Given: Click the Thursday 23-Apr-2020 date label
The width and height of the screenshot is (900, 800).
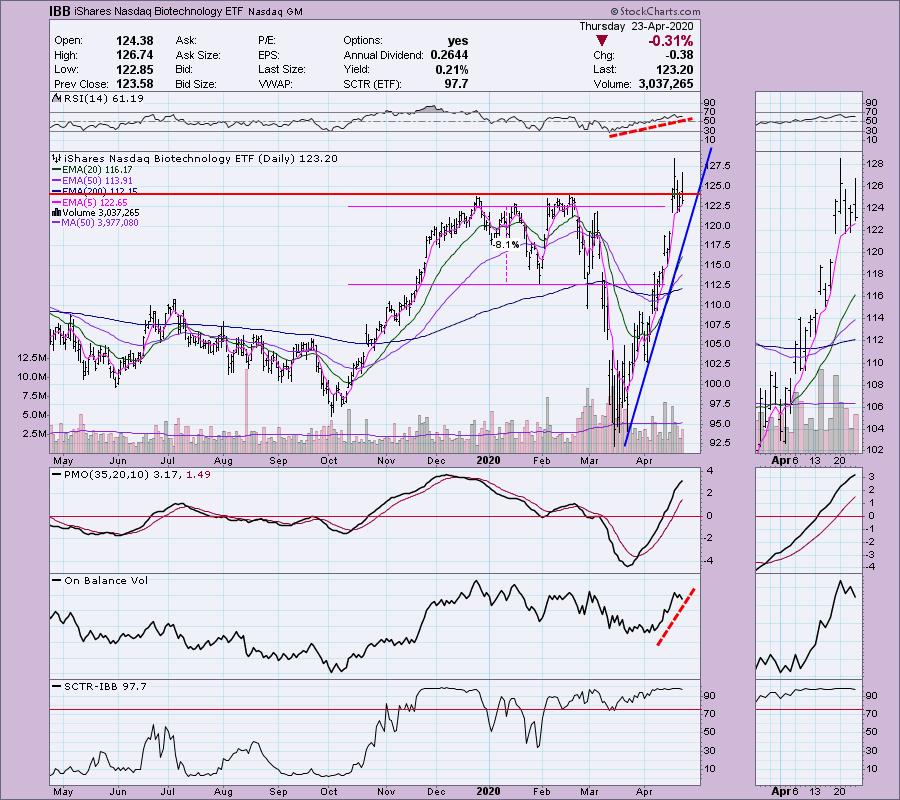Looking at the screenshot, I should (636, 26).
